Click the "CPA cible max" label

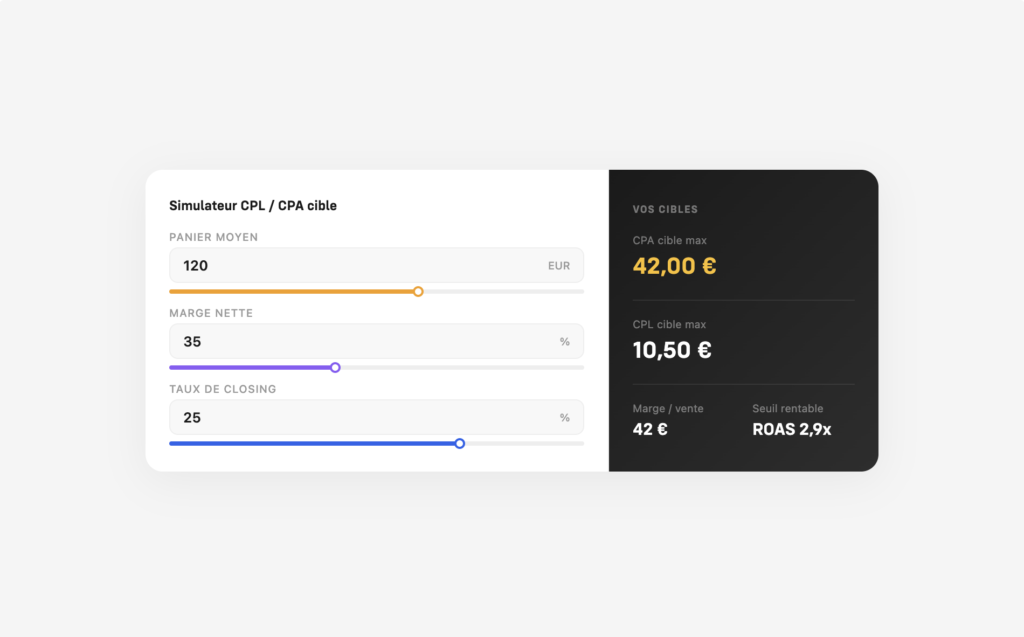[x=670, y=241]
